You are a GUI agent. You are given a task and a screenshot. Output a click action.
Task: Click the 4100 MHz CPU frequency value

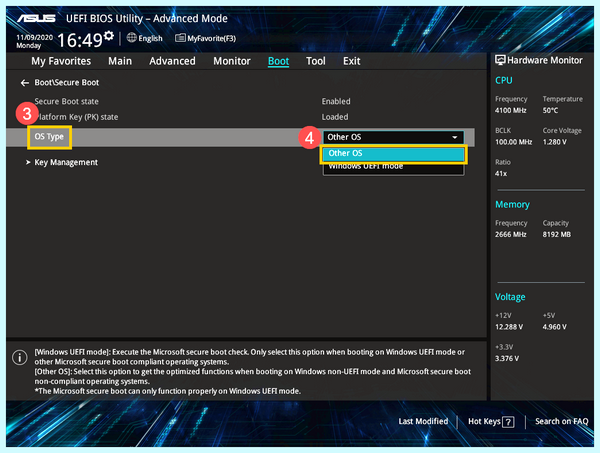510,110
